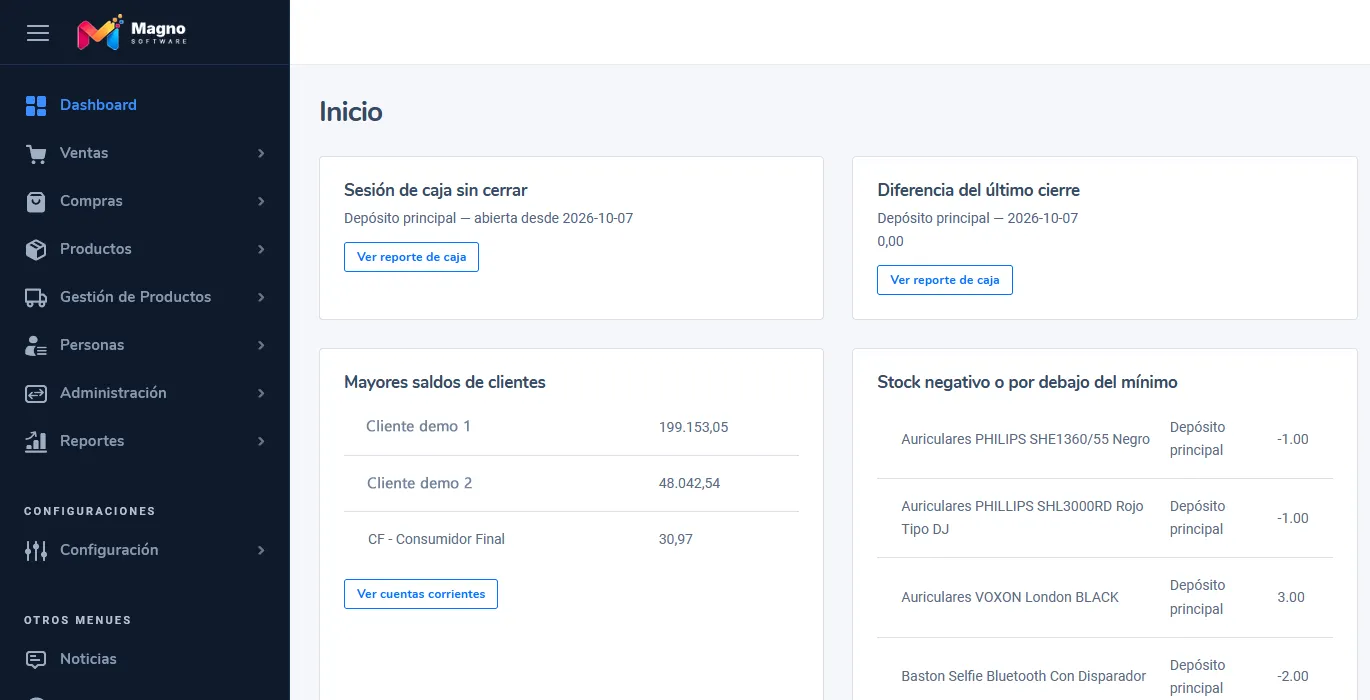Click the Ventas shopping cart icon
This screenshot has width=1370, height=700.
point(36,154)
